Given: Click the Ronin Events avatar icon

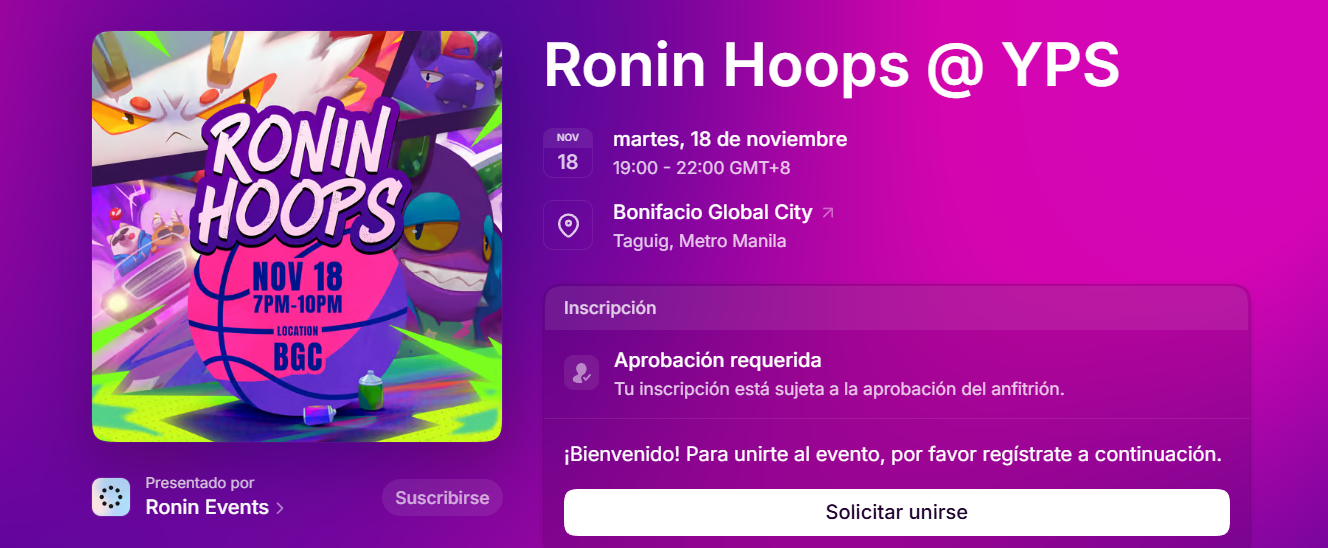Looking at the screenshot, I should (111, 496).
